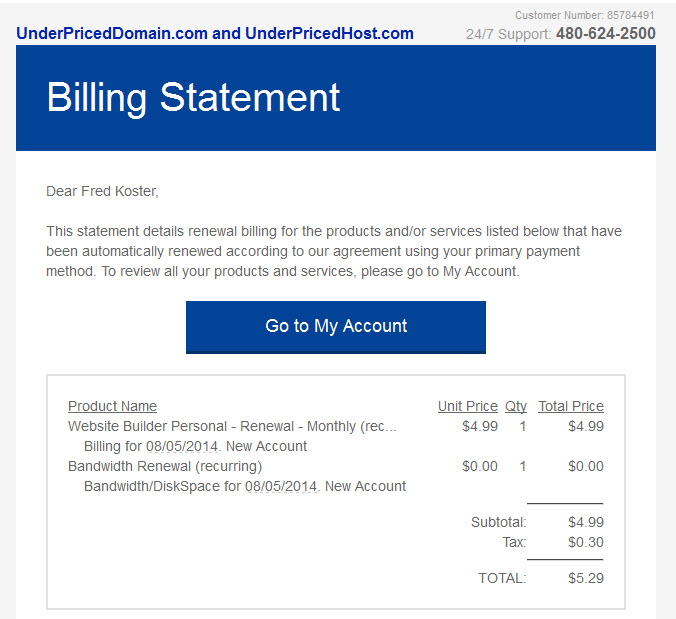Click the 08/05/2014 date in Billing line

click(x=182, y=446)
